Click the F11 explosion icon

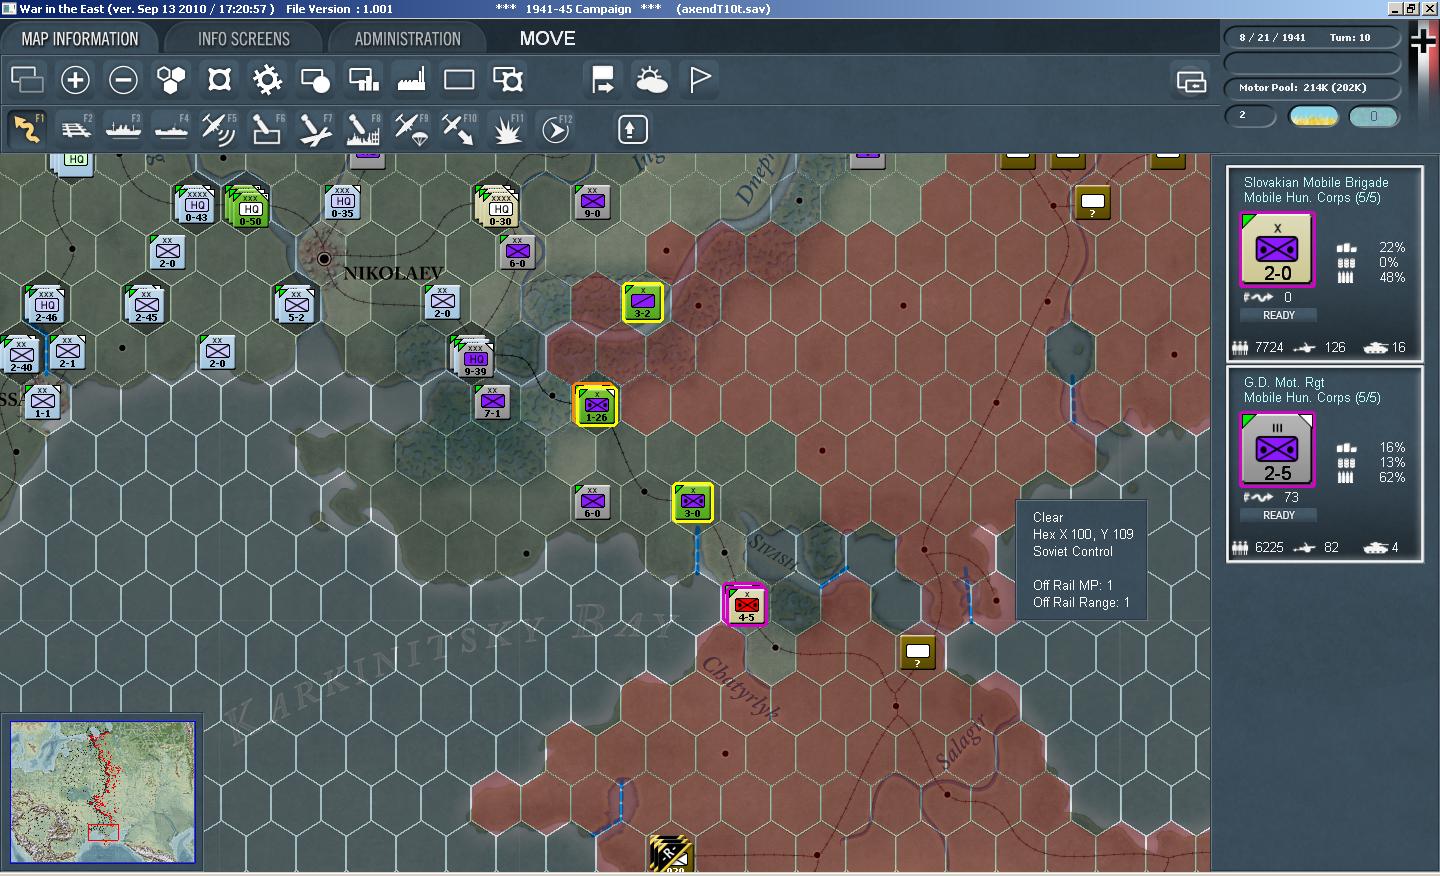pyautogui.click(x=507, y=129)
